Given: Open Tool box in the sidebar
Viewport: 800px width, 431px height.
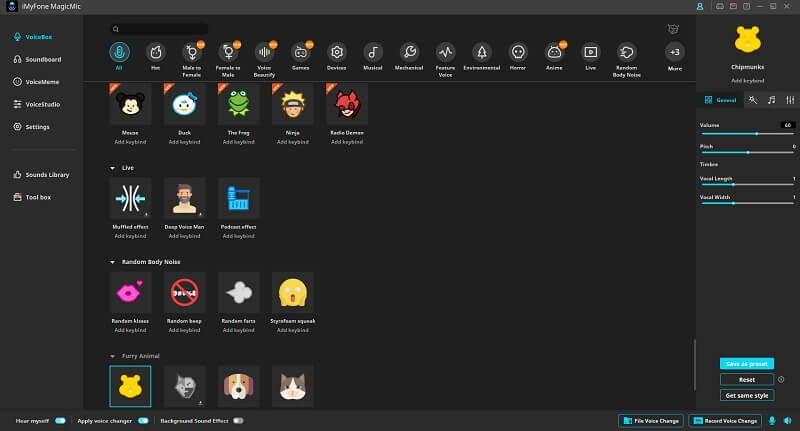Looking at the screenshot, I should click(x=32, y=197).
